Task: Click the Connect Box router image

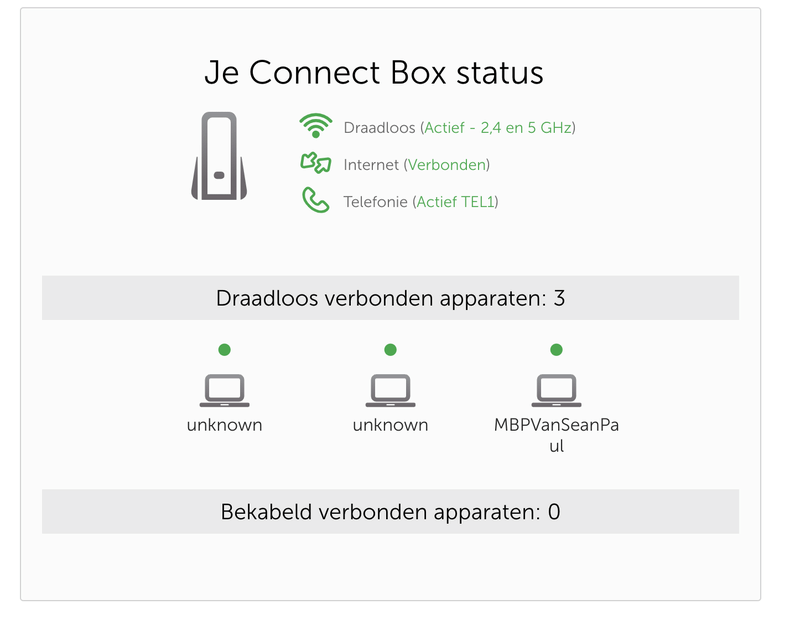Action: pos(219,156)
